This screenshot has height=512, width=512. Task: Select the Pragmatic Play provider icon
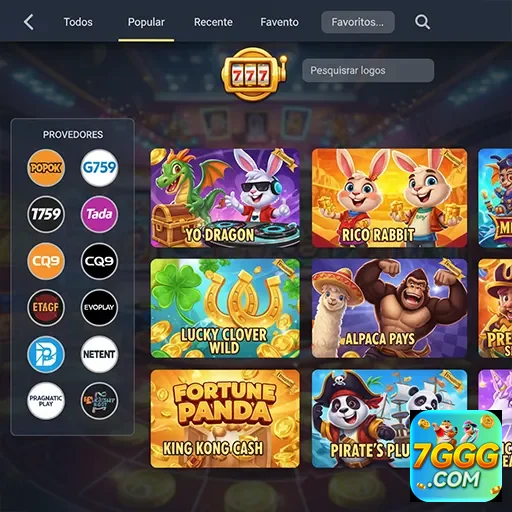pos(46,401)
